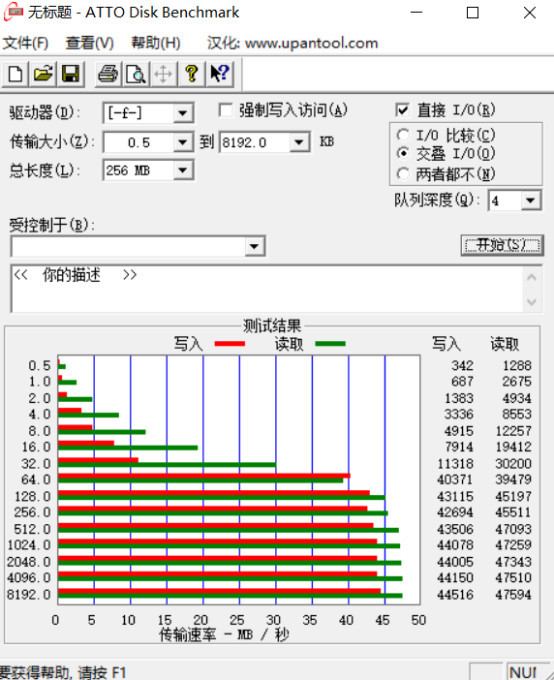Expand transfer size start 0.5 dropdown
The image size is (554, 680).
183,142
